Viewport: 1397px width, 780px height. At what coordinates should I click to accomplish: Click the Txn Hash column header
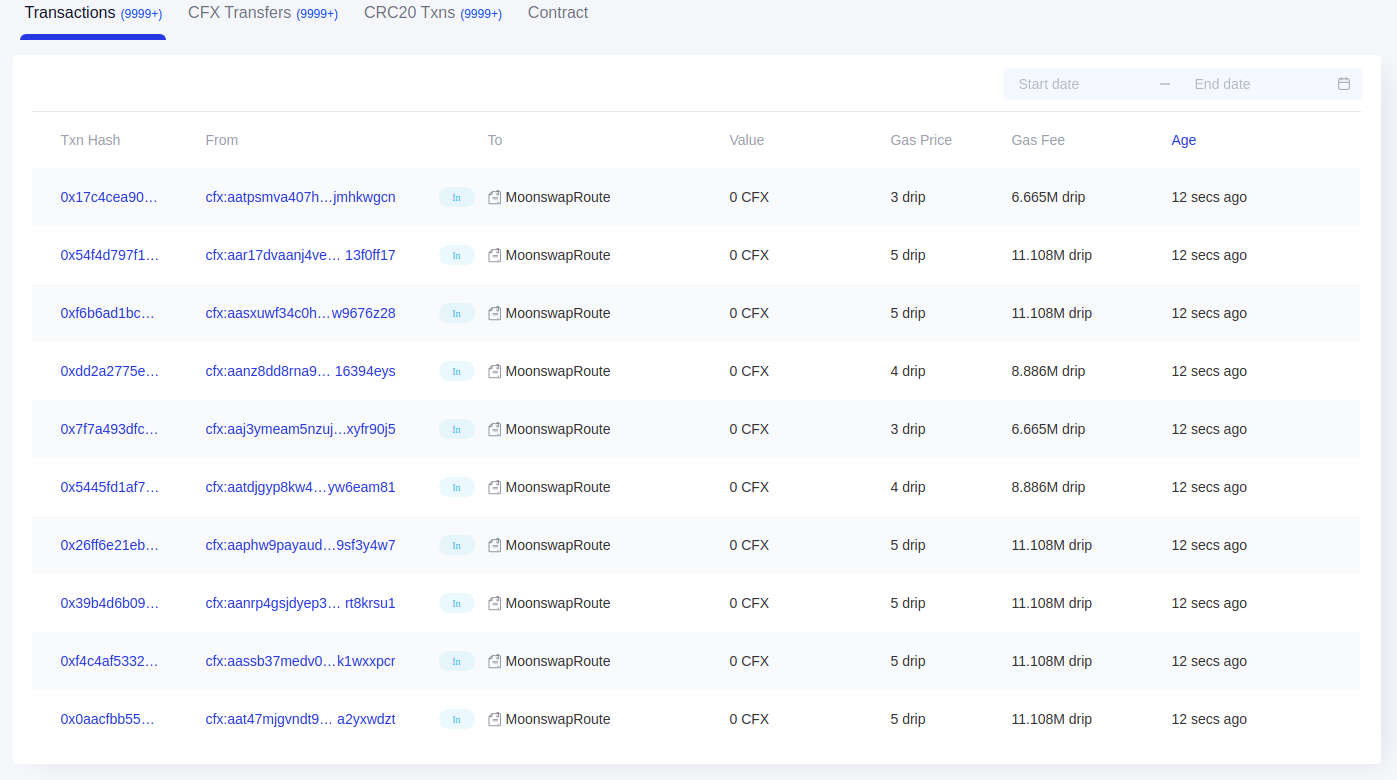90,140
